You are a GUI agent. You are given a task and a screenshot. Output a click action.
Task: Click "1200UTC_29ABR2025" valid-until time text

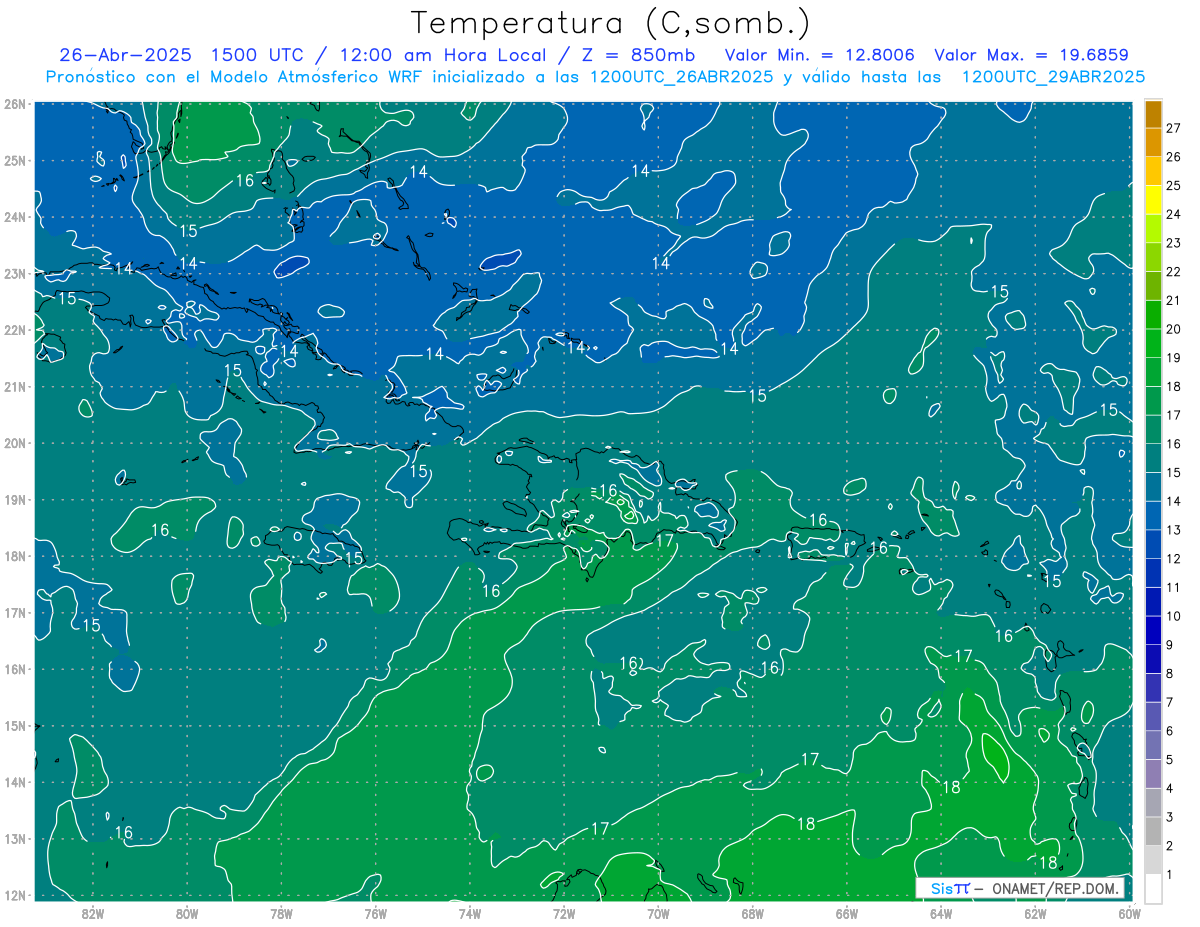click(x=1053, y=77)
